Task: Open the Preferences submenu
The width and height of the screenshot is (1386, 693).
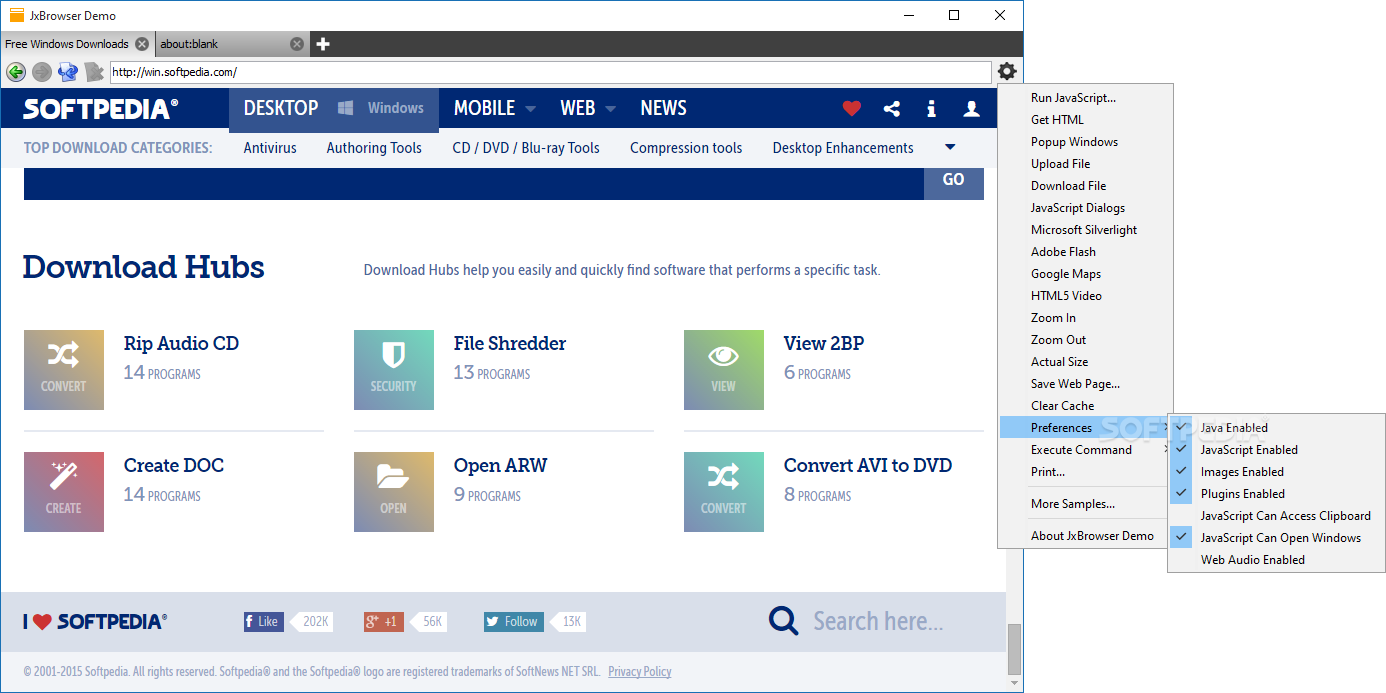Action: click(1085, 428)
